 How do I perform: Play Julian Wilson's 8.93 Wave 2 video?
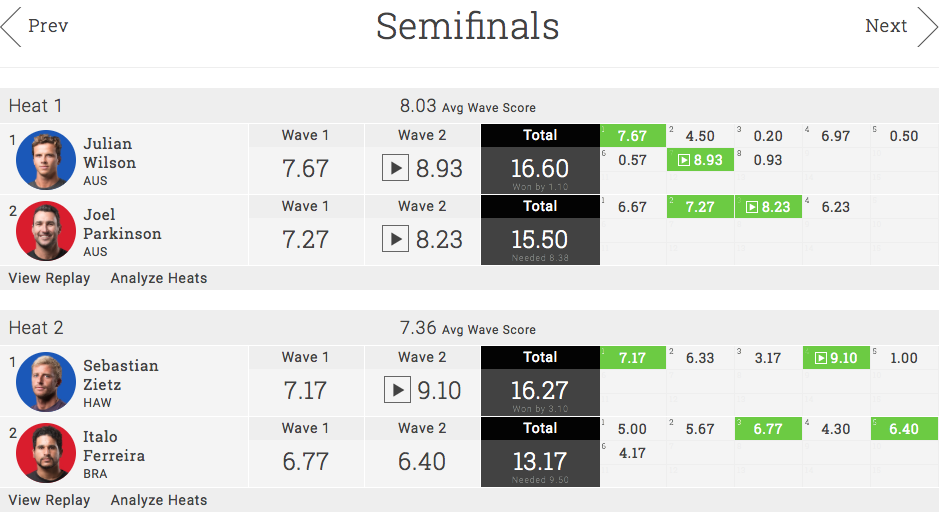[396, 168]
